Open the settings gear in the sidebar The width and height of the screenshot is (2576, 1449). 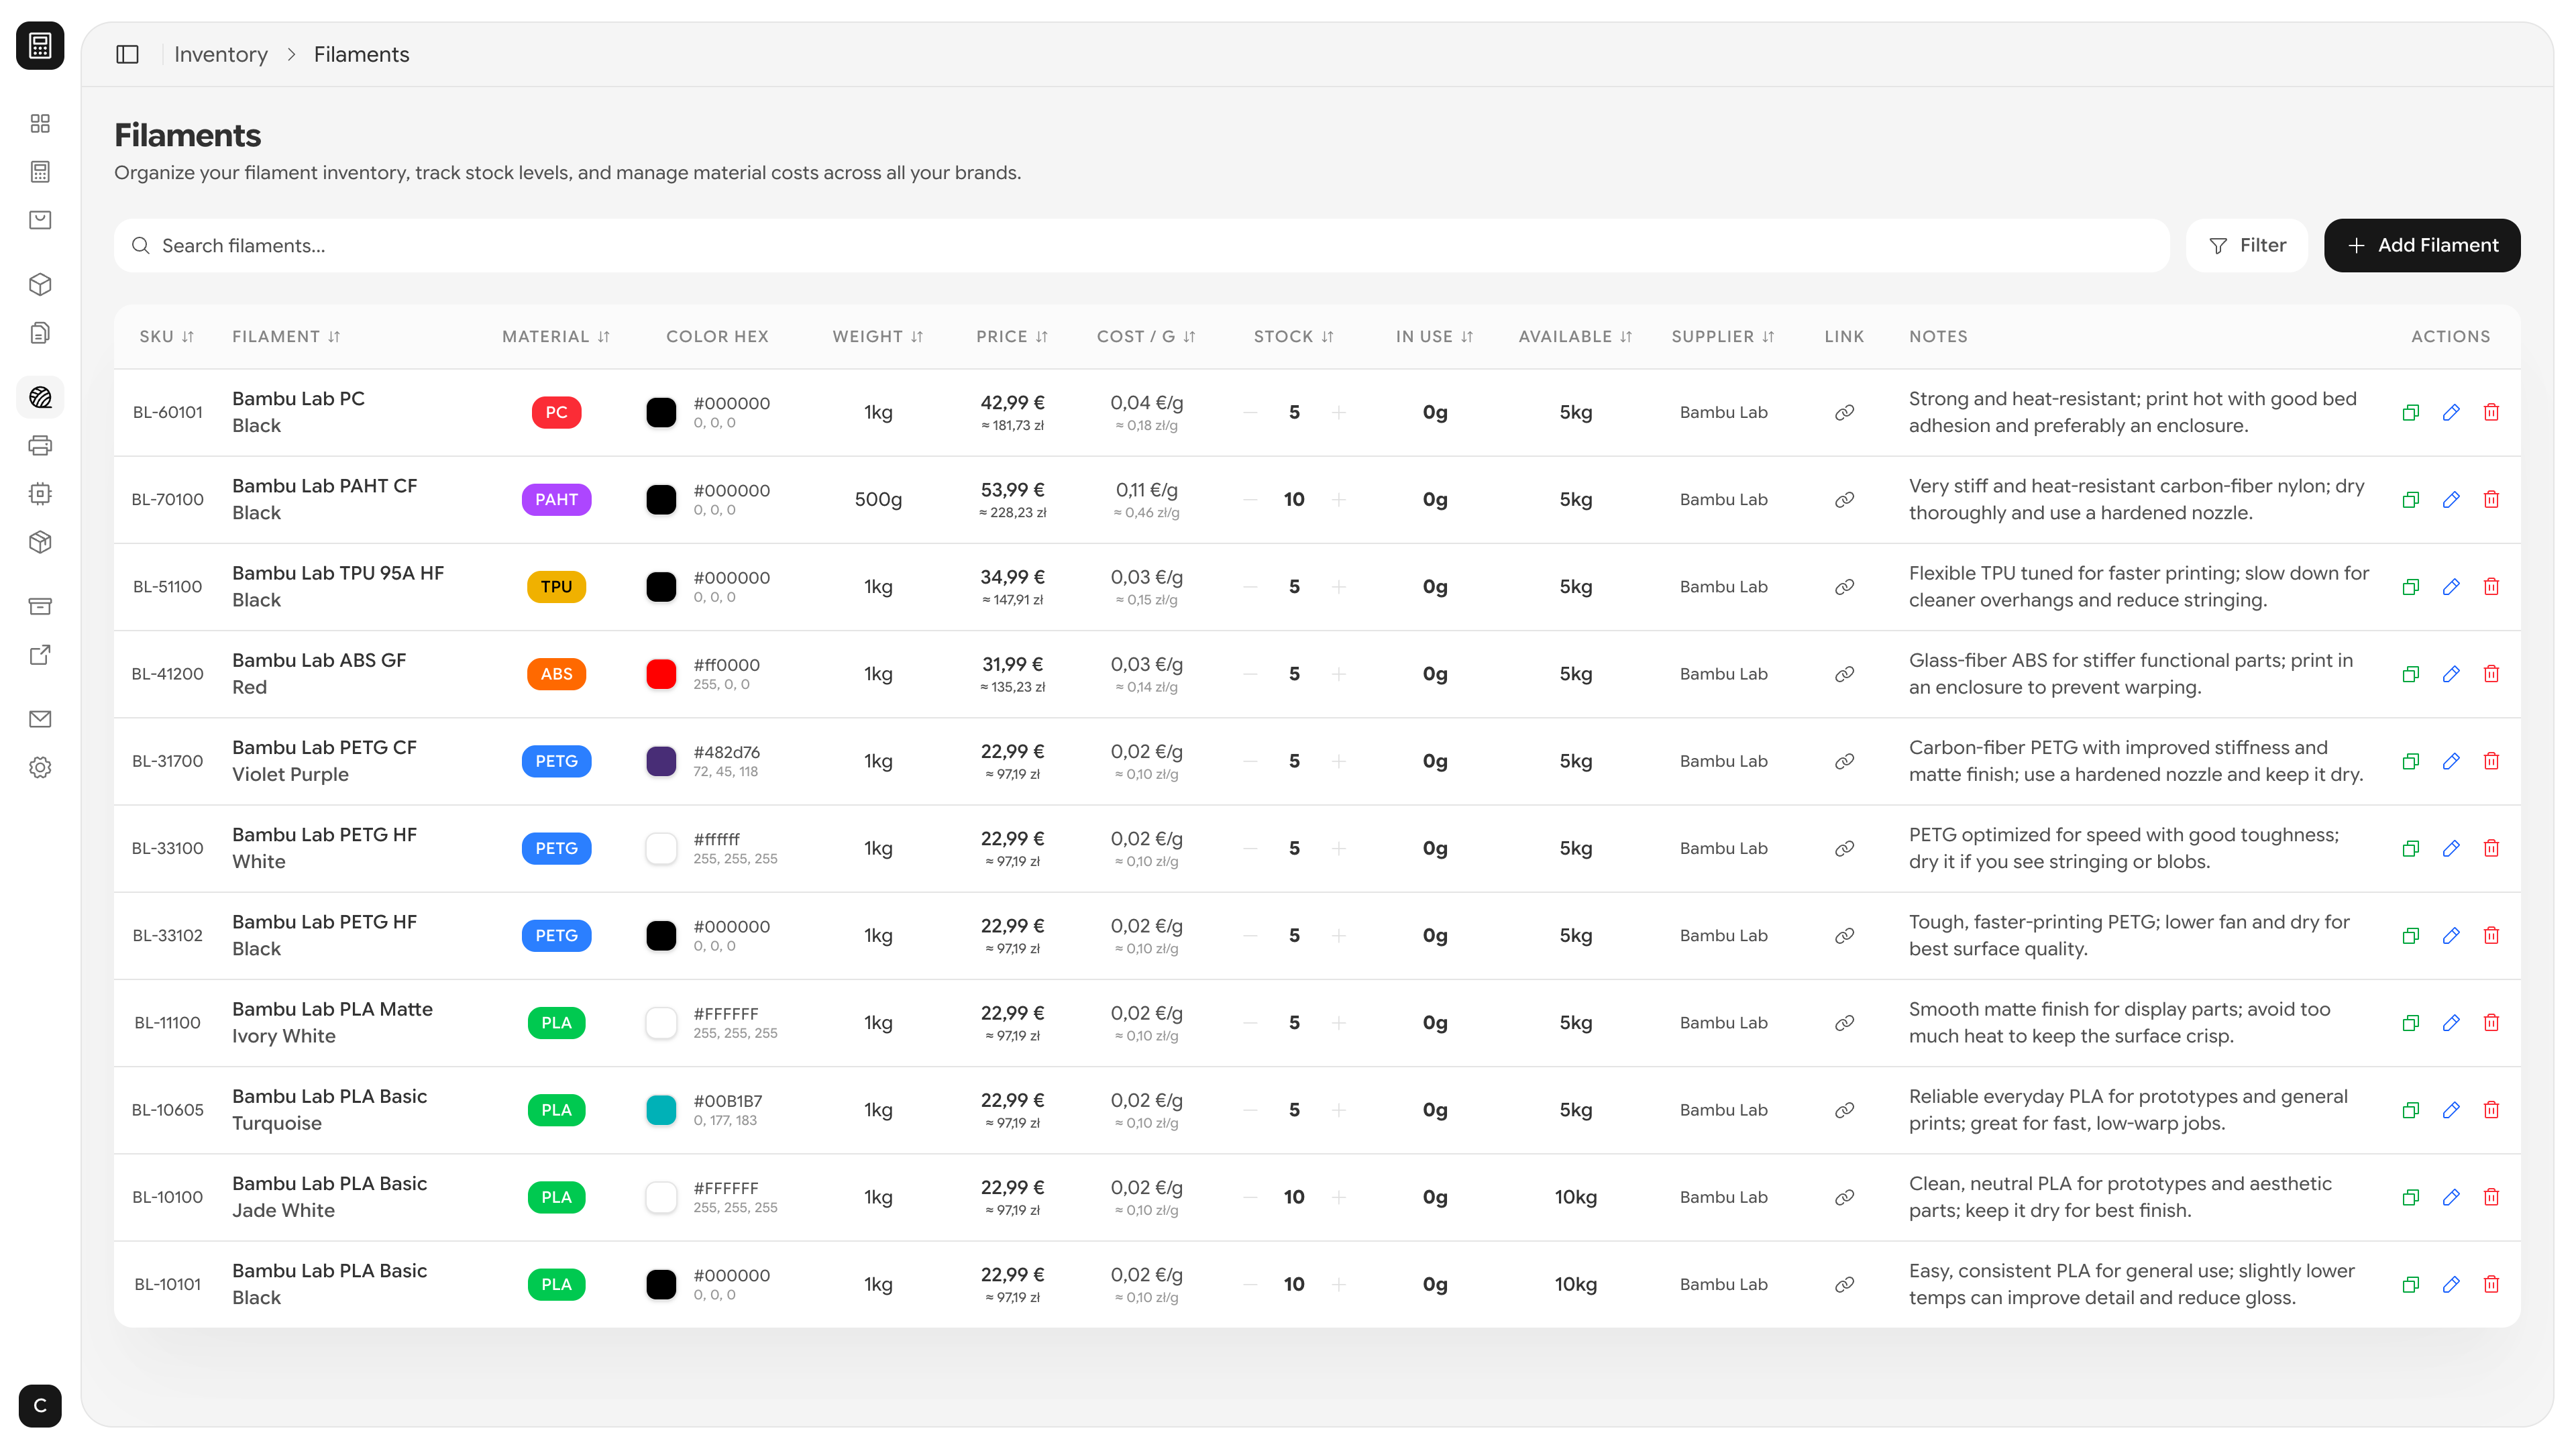[40, 766]
